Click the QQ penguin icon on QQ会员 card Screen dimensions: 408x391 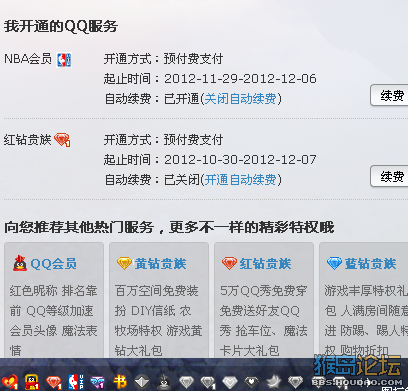point(20,263)
